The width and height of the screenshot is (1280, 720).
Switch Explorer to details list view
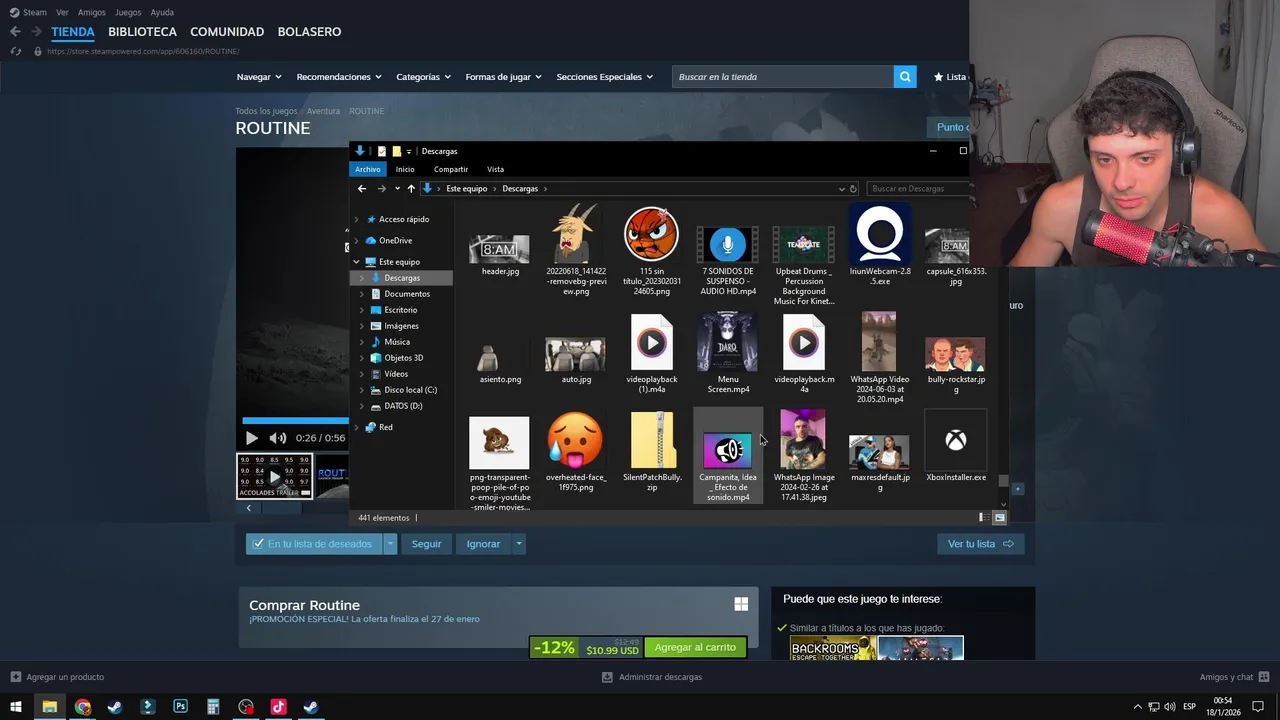click(982, 518)
